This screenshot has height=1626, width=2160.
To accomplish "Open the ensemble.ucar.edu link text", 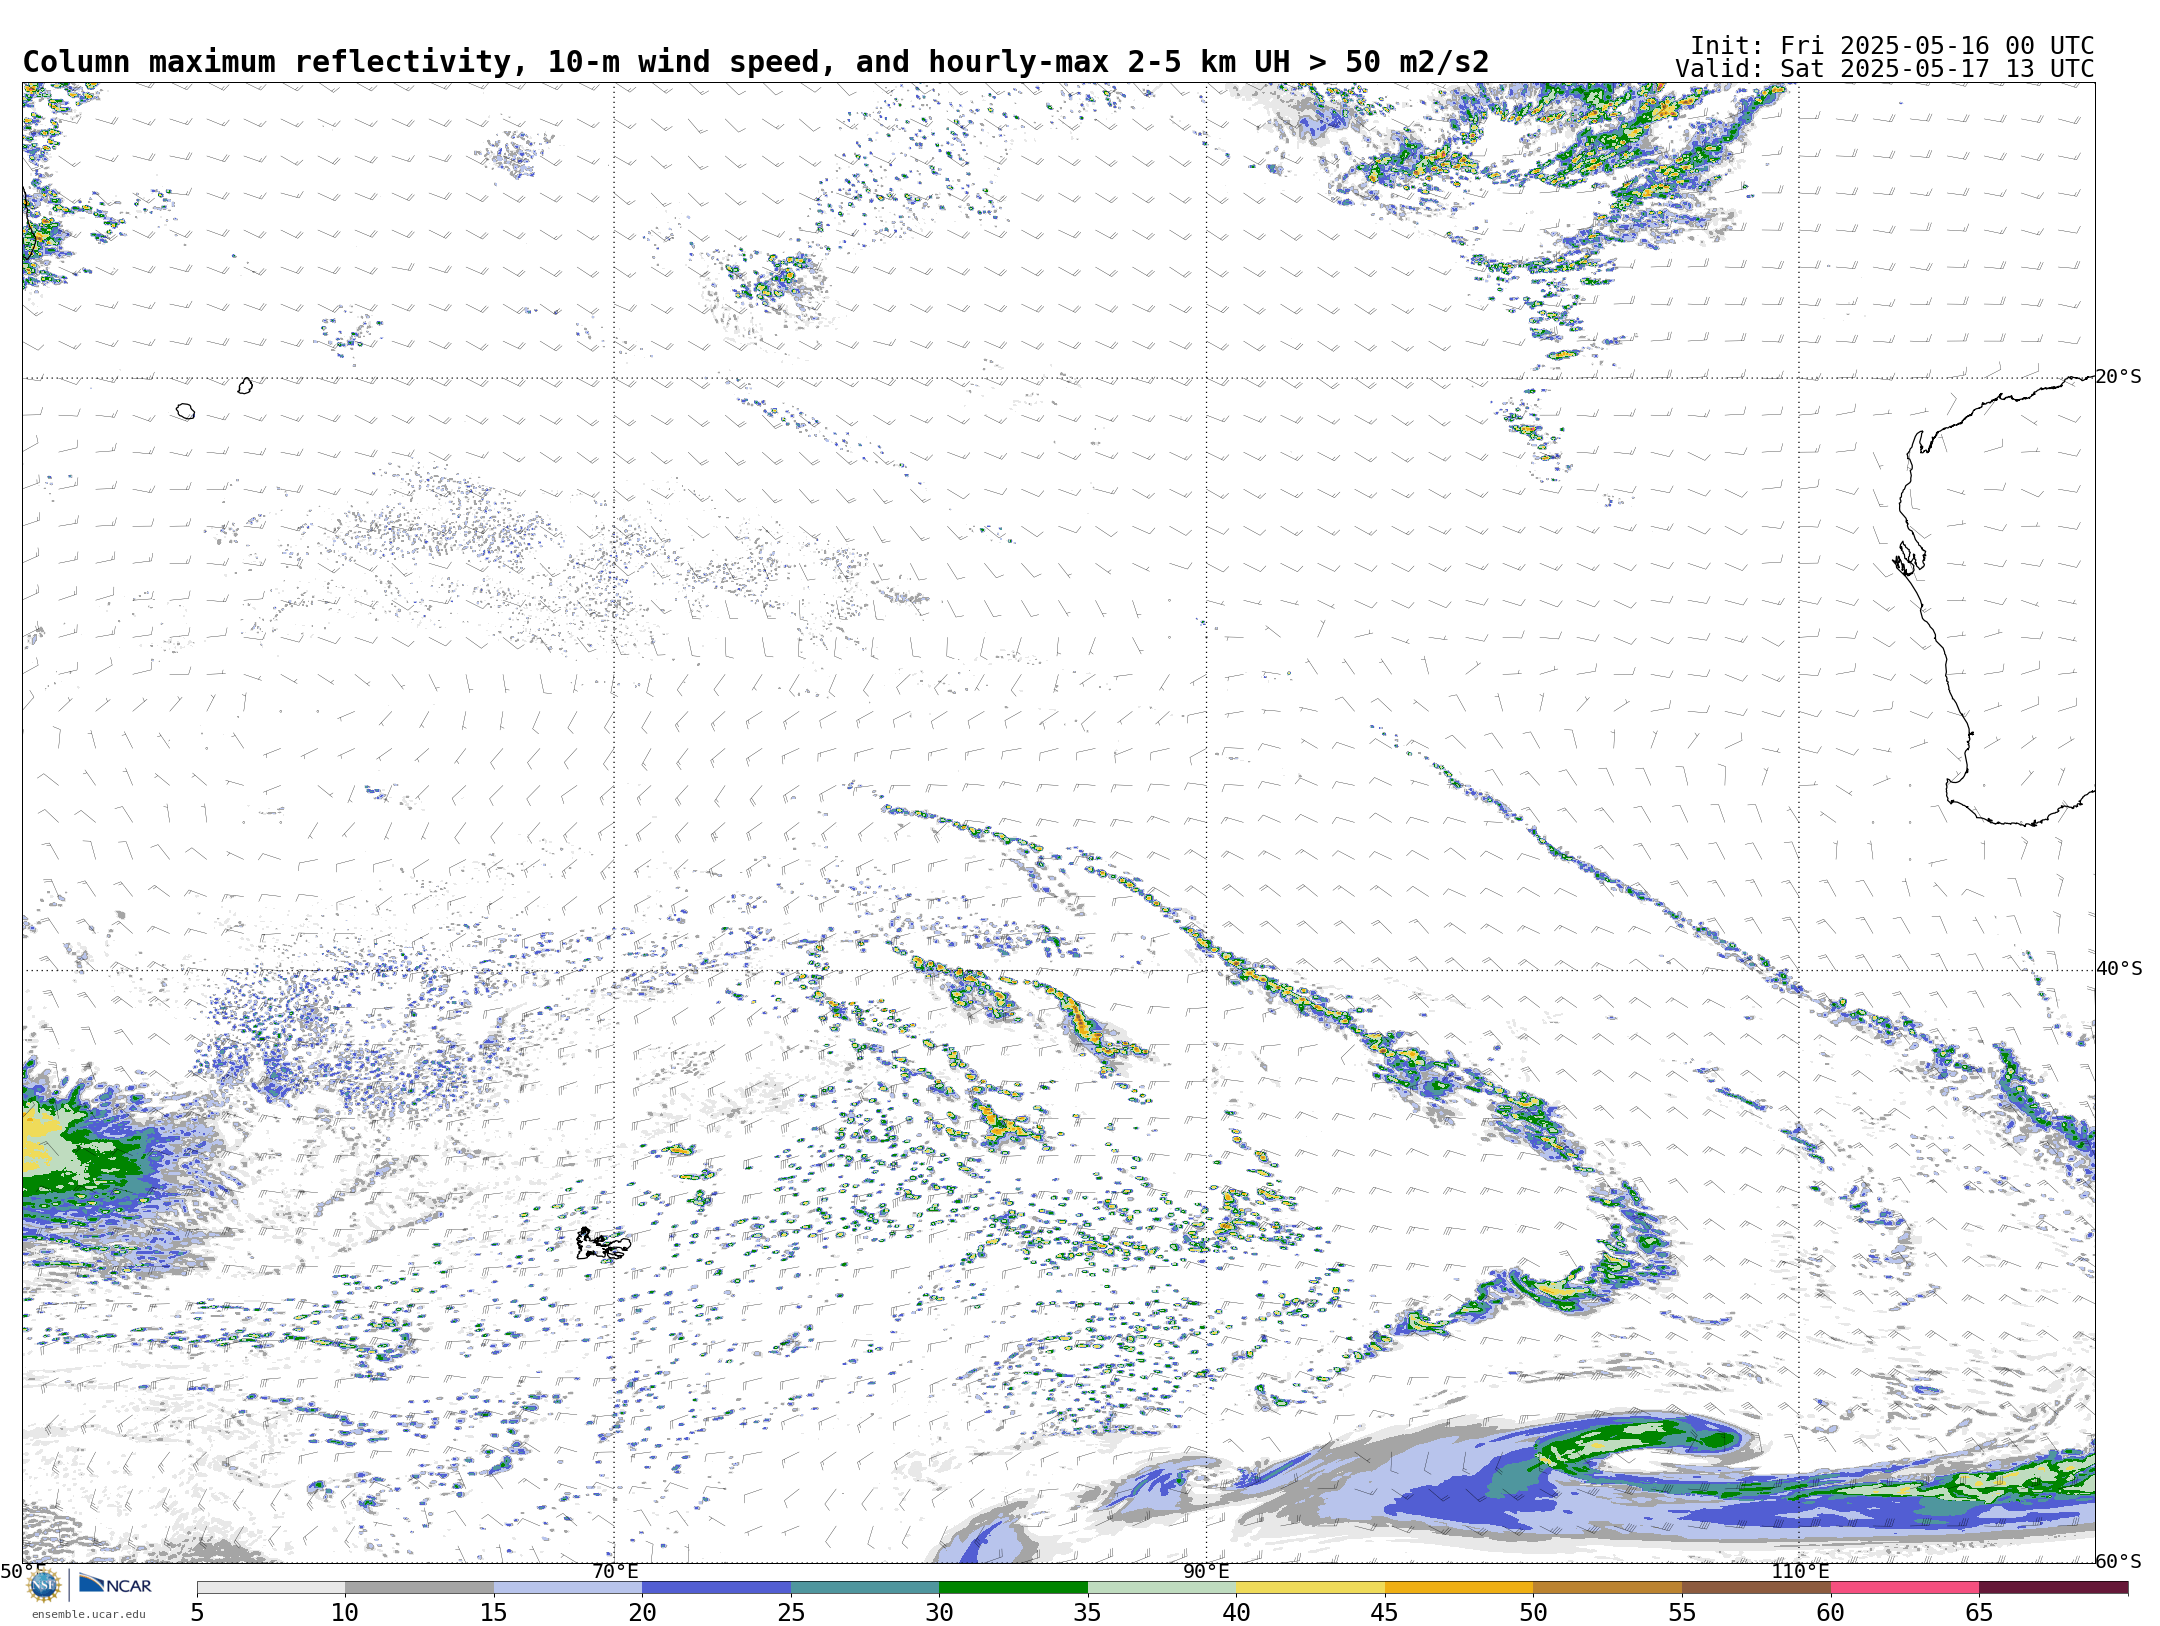I will pos(89,1614).
